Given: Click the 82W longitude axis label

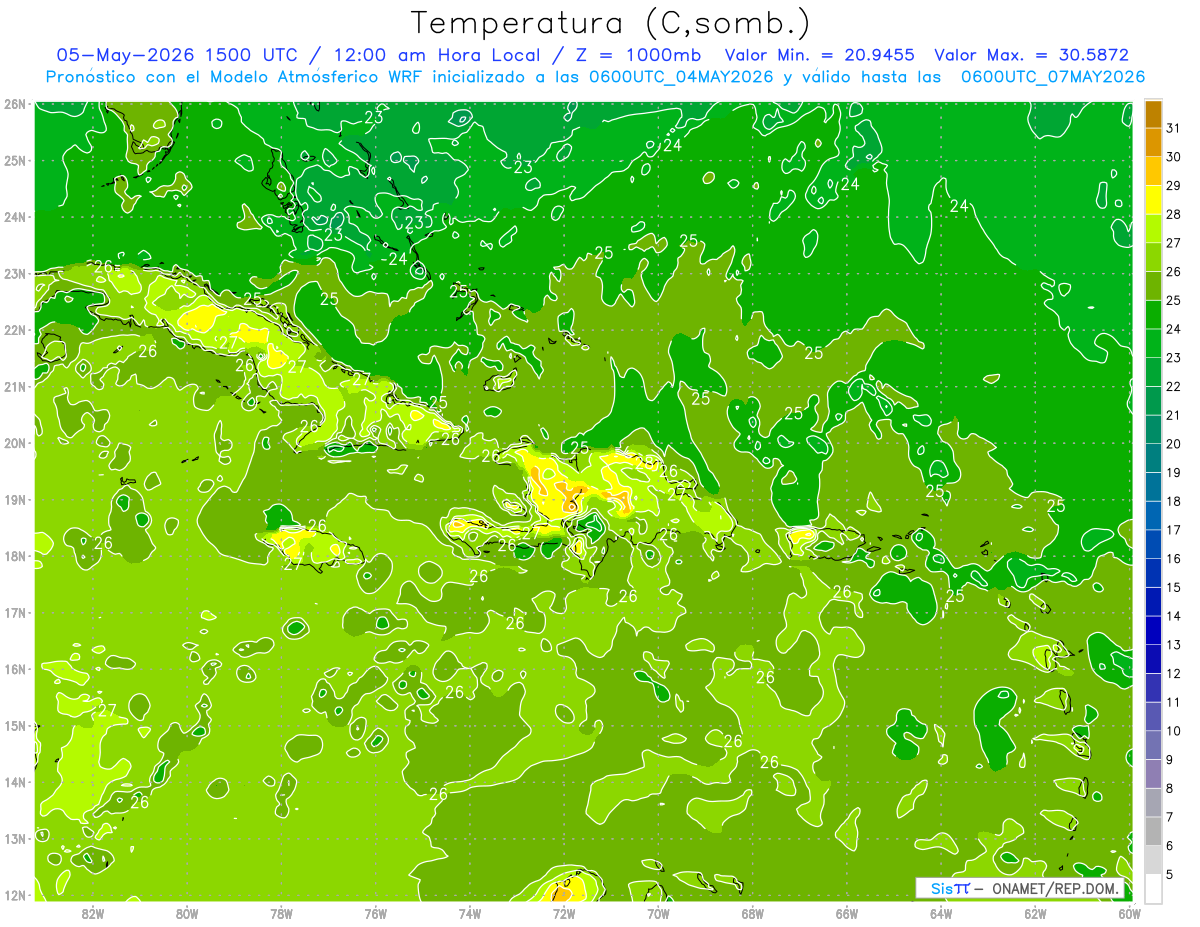Looking at the screenshot, I should (93, 913).
